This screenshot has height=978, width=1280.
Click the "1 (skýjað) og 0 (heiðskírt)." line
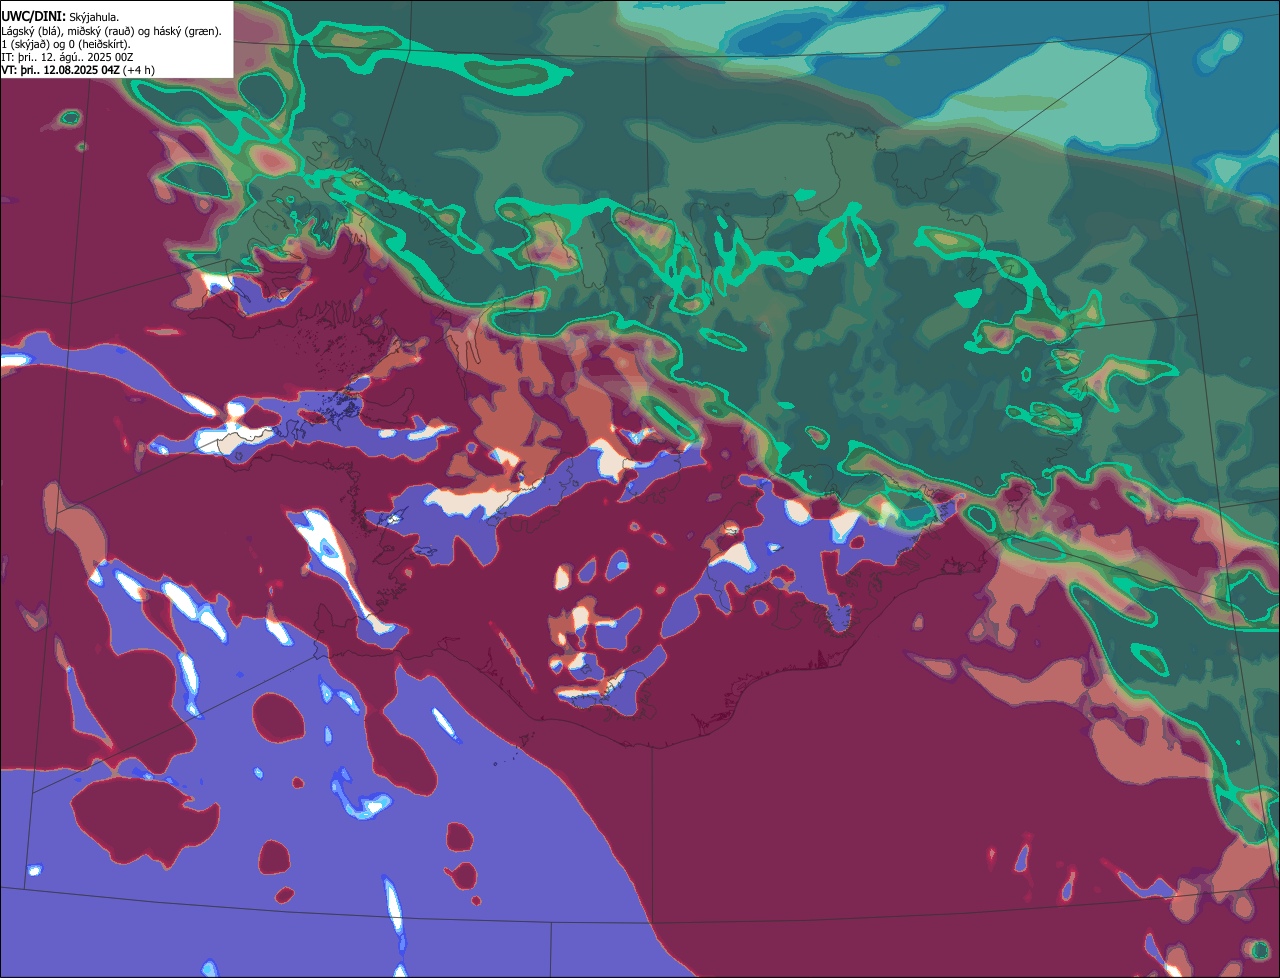tap(67, 44)
